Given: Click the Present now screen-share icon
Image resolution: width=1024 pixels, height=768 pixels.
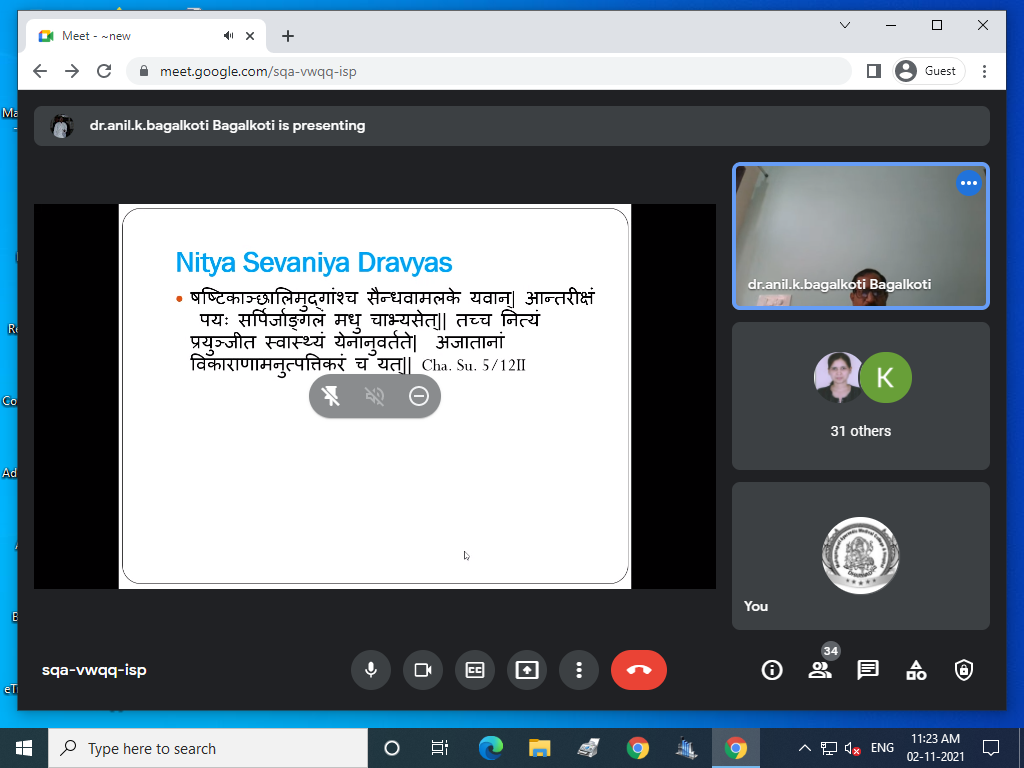Looking at the screenshot, I should click(x=527, y=670).
